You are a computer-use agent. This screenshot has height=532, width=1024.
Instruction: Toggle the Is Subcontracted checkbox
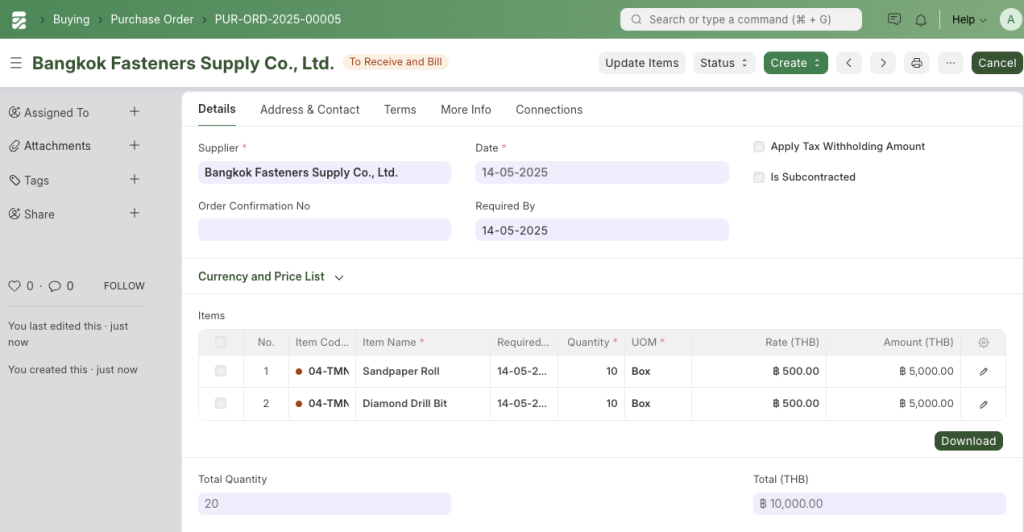tap(759, 177)
